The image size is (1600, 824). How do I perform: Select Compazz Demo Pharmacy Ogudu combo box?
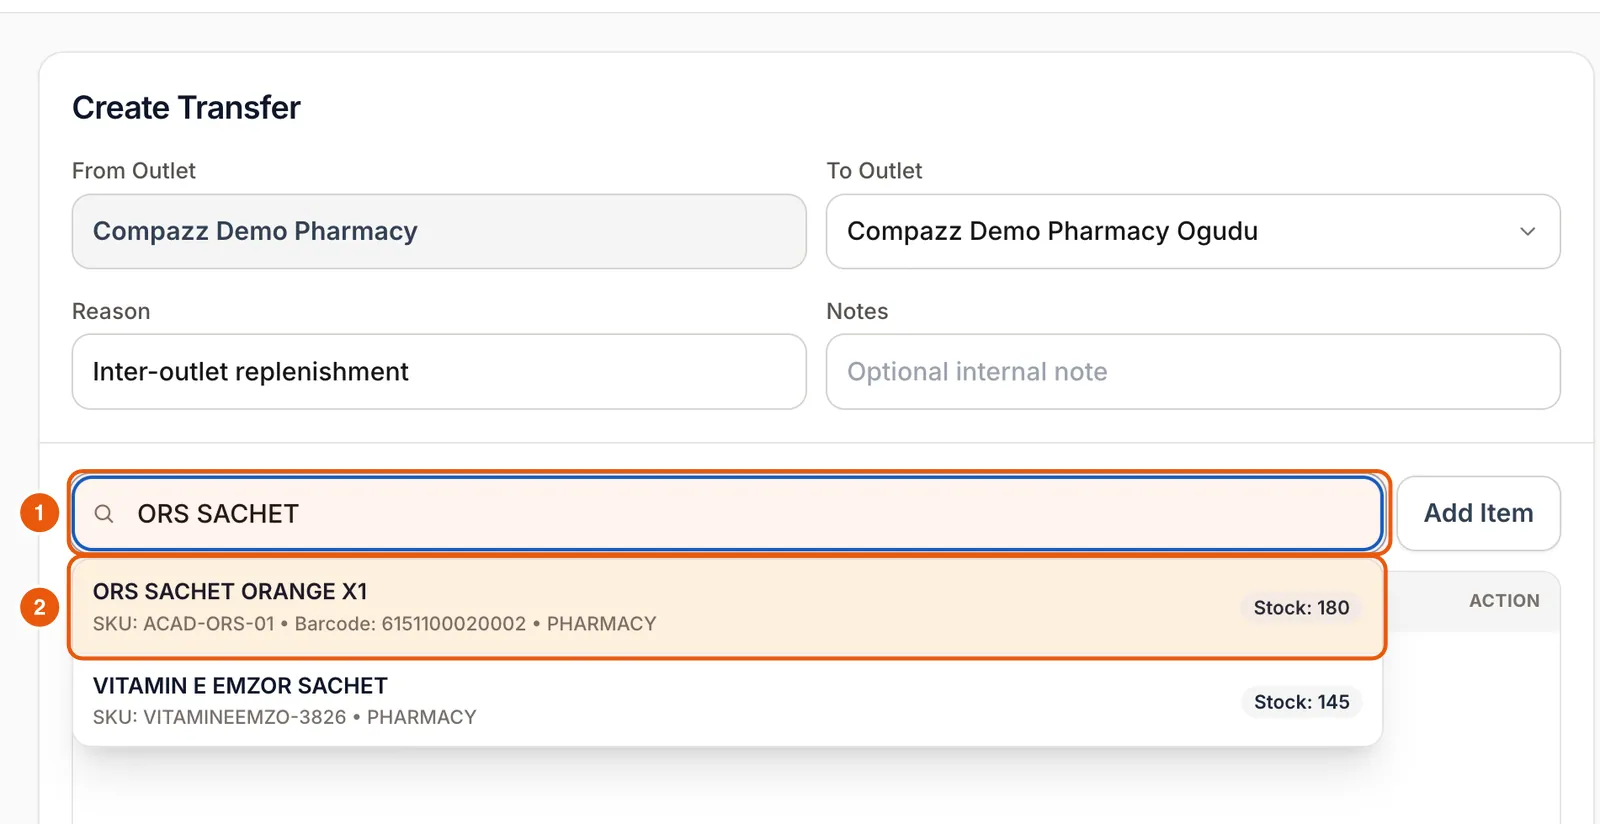[x=1193, y=231]
